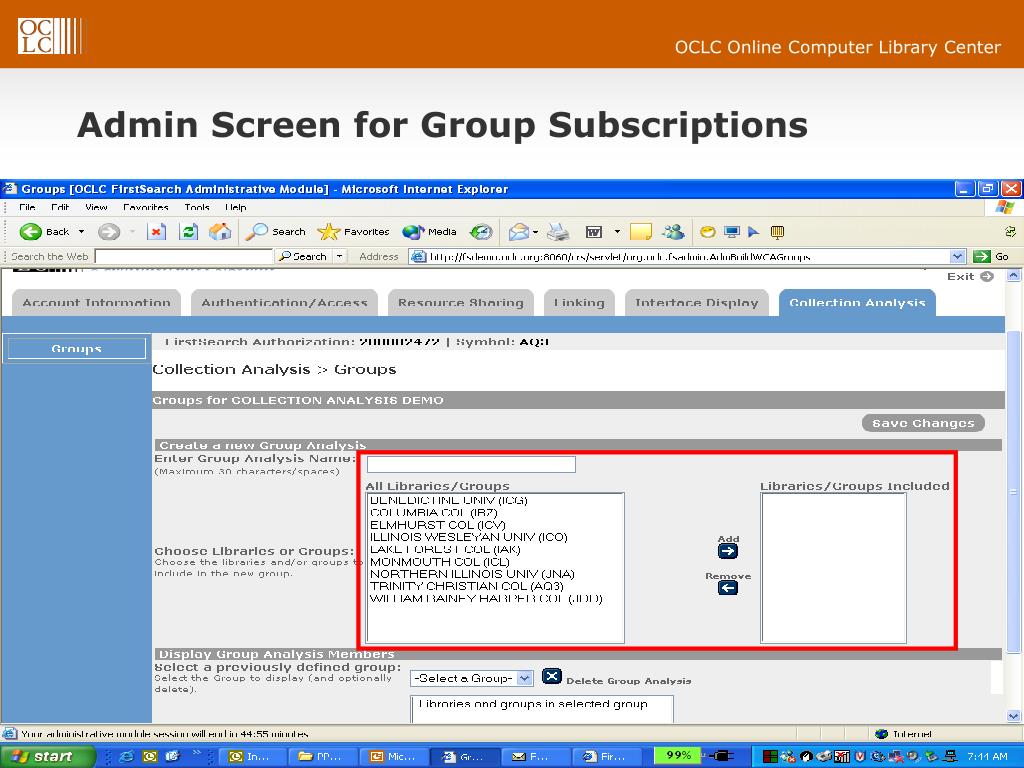This screenshot has width=1024, height=768.
Task: Select MONMOUTH COL (ICL) in list
Action: point(440,562)
